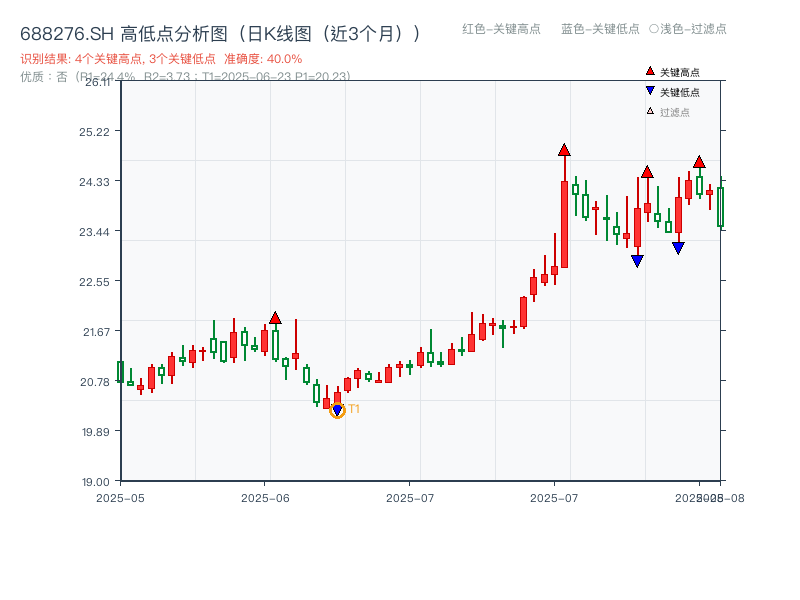Select the red high-point marker above the early-June peak

[x=275, y=317]
